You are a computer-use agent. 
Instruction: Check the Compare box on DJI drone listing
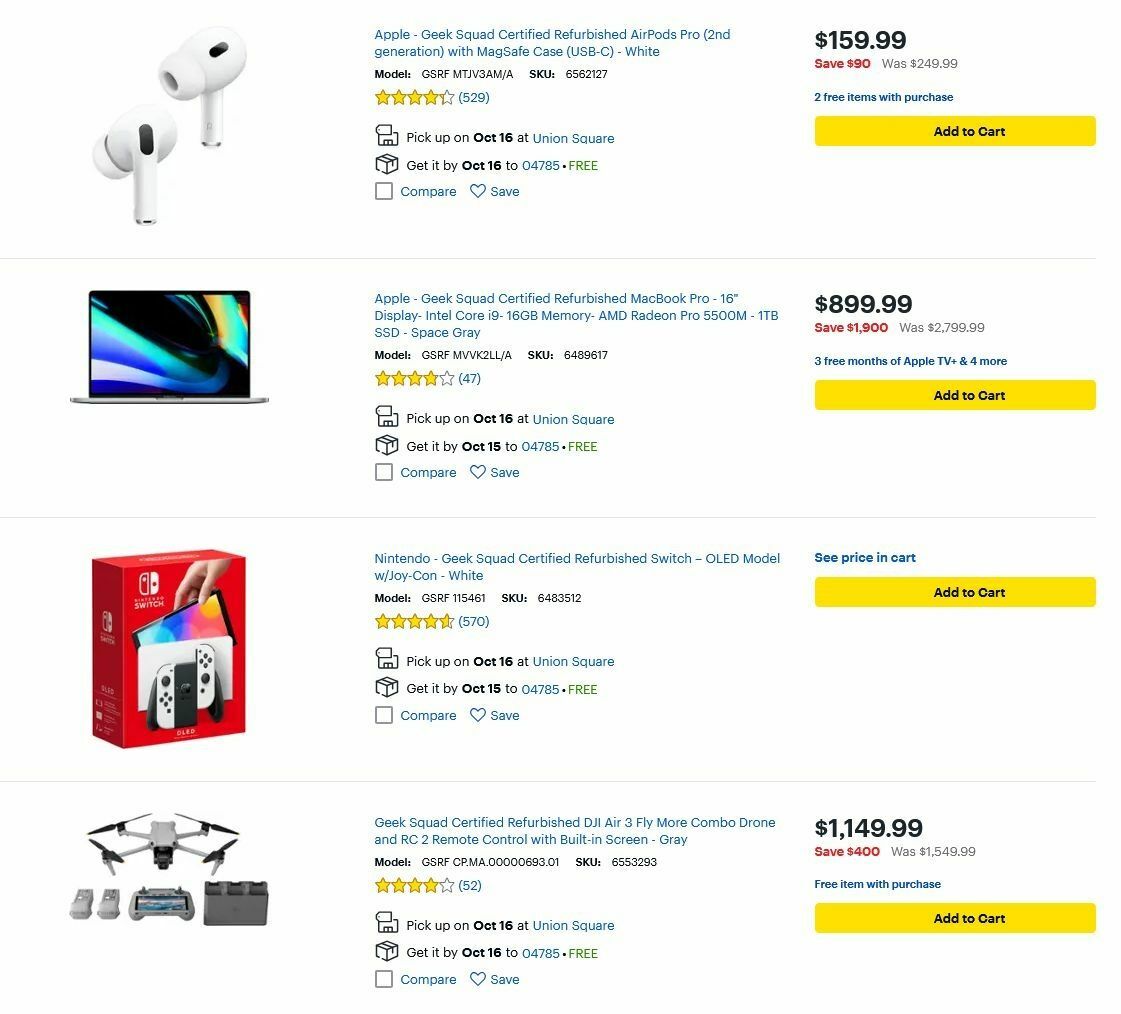(384, 979)
